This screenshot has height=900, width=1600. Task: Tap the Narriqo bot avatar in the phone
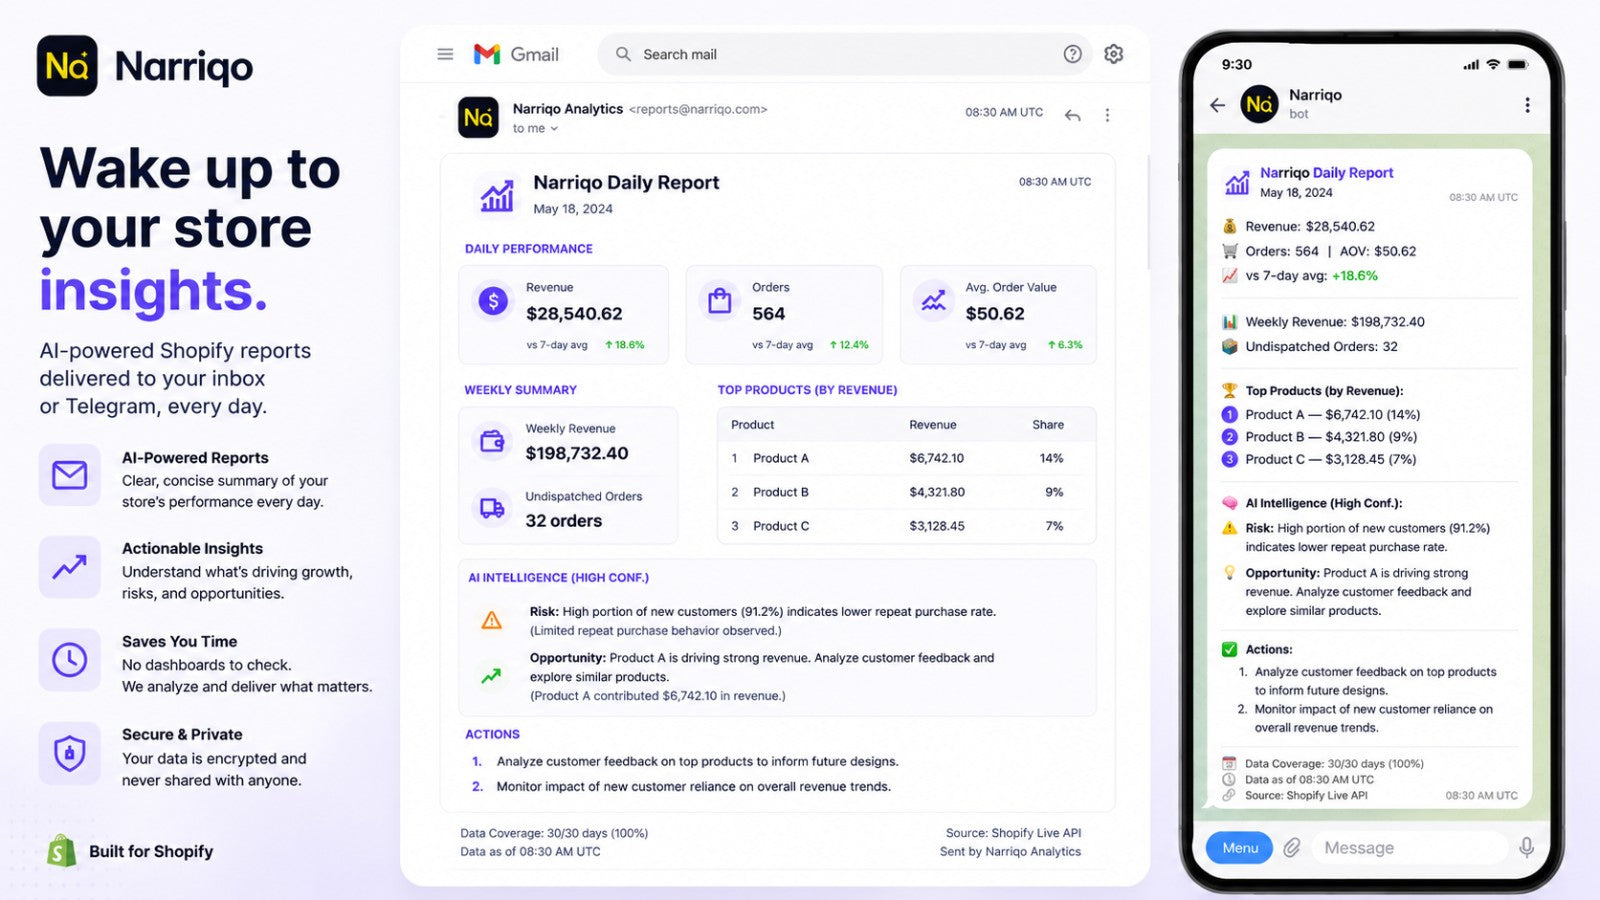[1259, 104]
